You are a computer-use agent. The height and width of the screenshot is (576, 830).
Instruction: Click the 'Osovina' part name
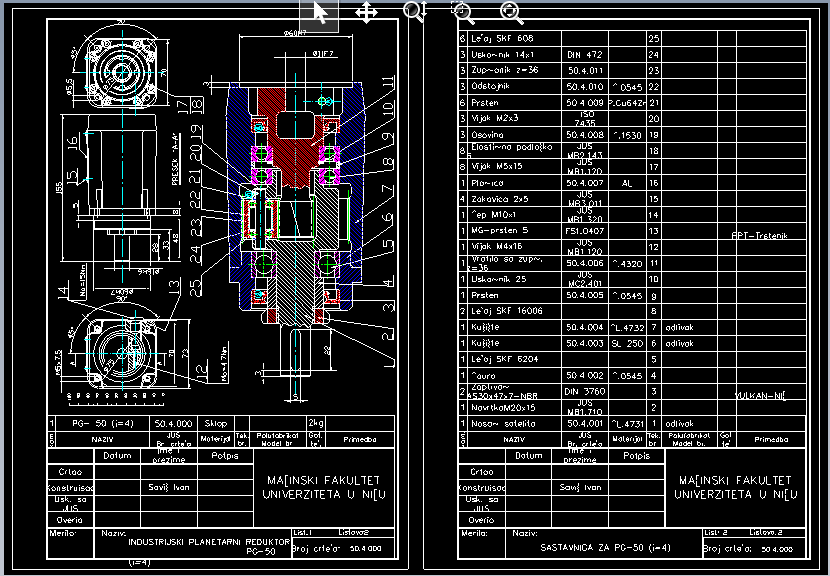click(x=488, y=135)
